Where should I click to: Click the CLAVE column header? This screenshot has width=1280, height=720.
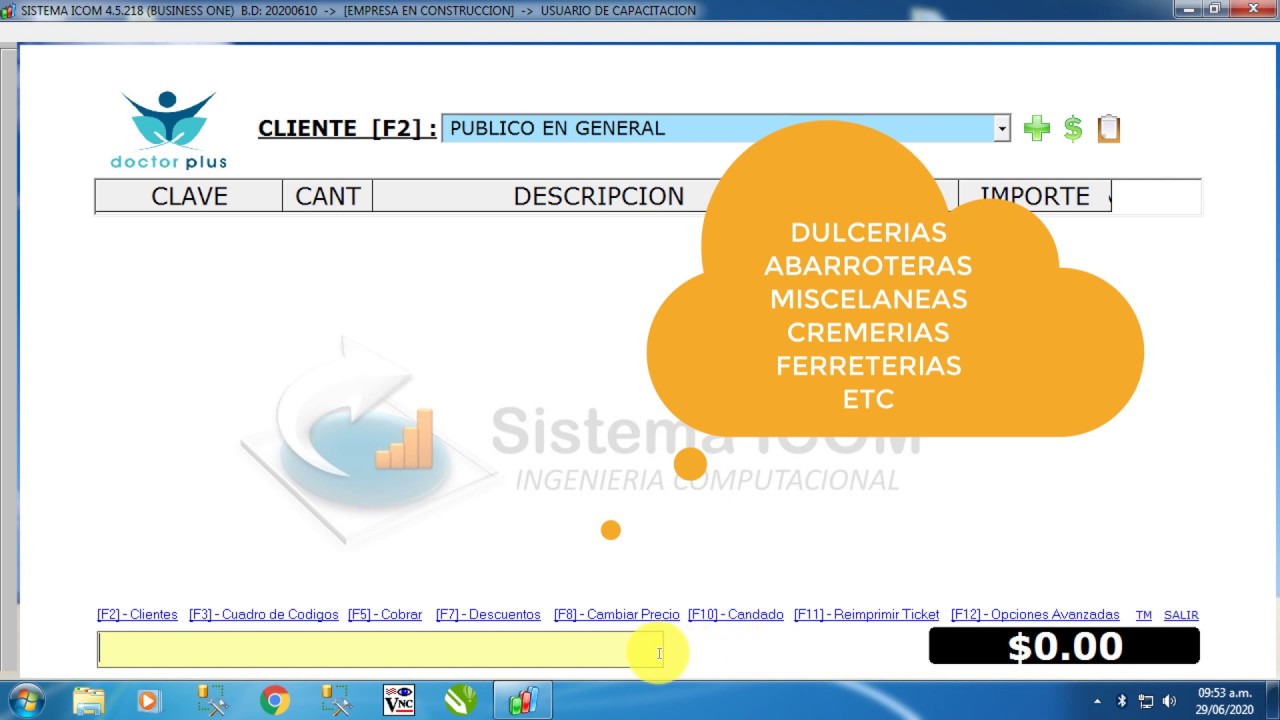189,196
